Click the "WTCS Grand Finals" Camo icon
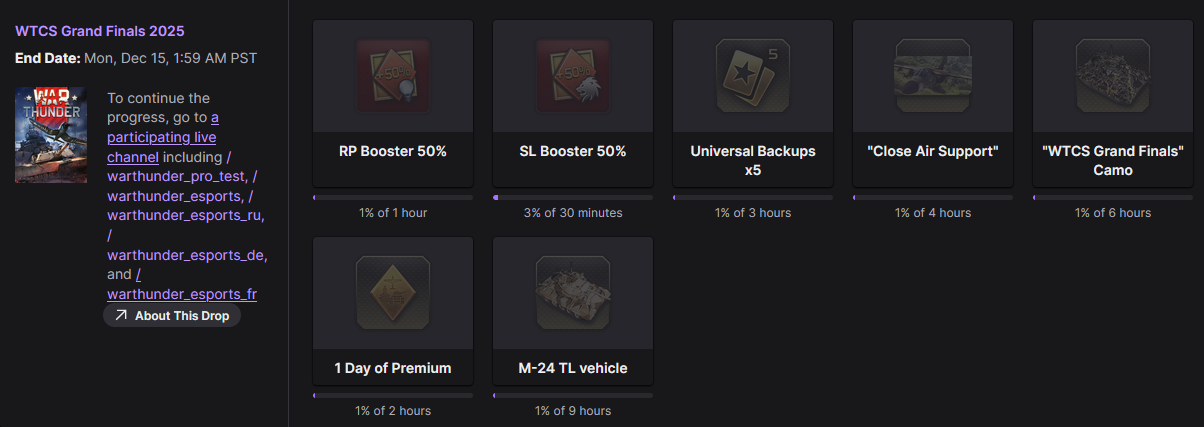 pos(1113,75)
